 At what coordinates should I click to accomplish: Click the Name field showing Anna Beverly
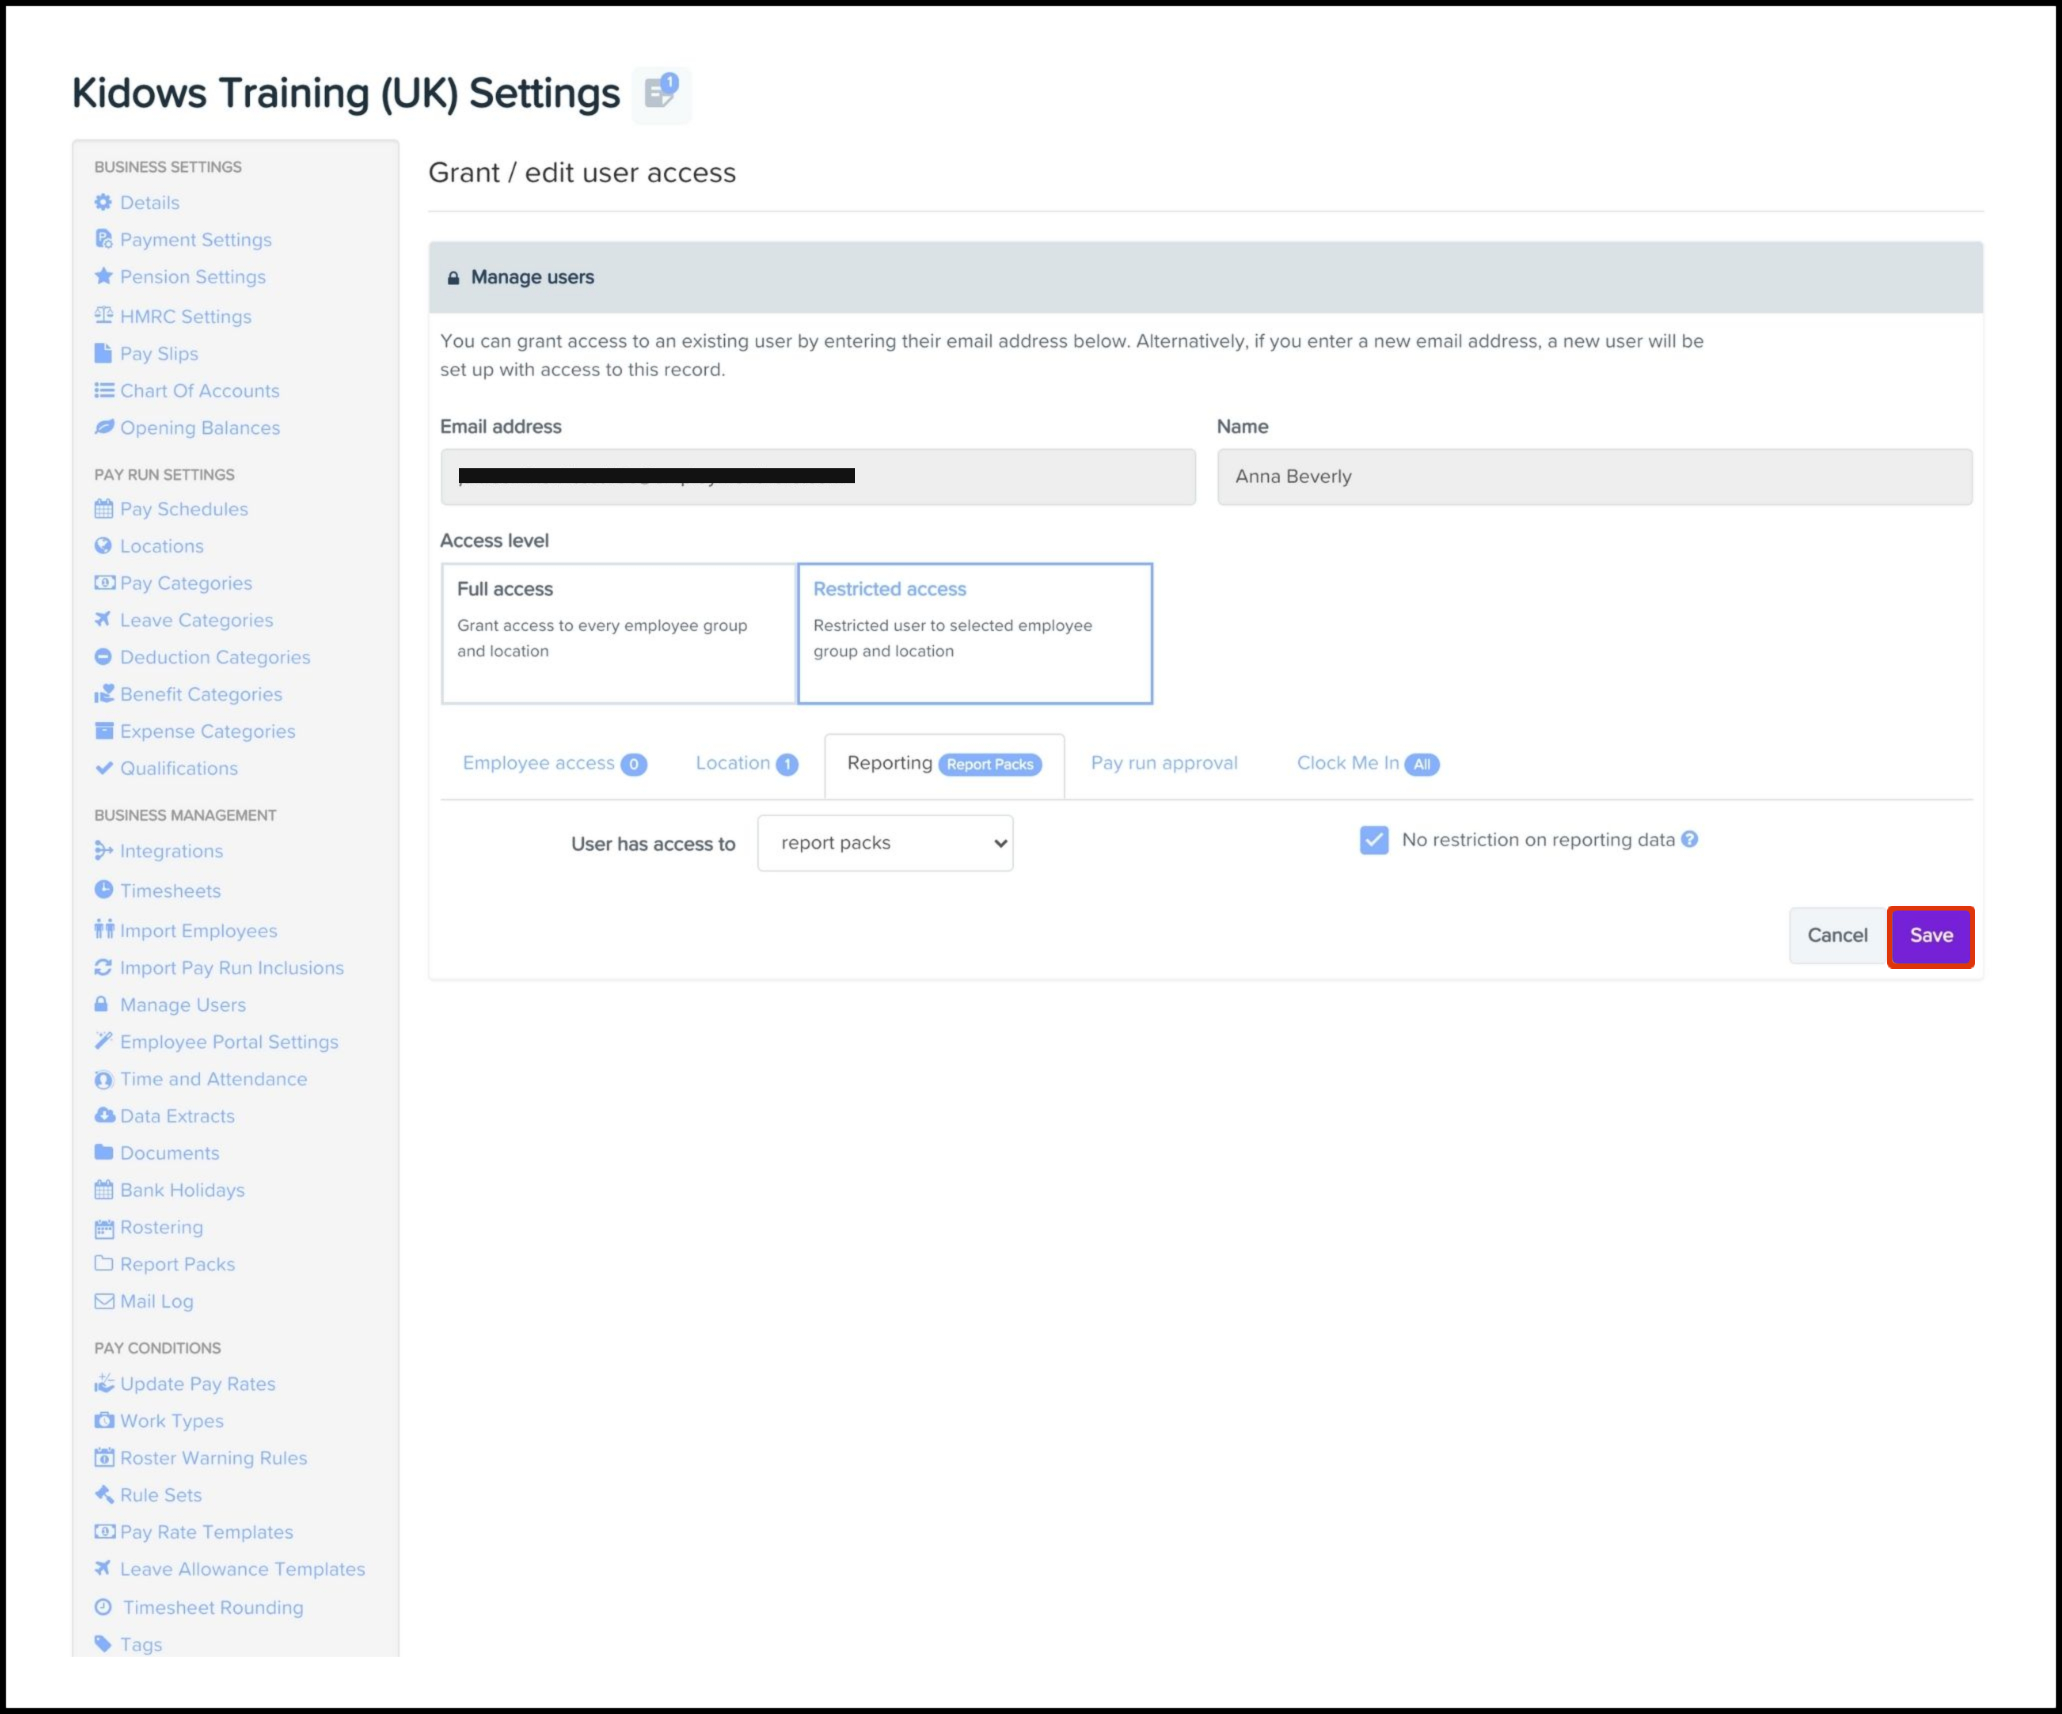1594,477
